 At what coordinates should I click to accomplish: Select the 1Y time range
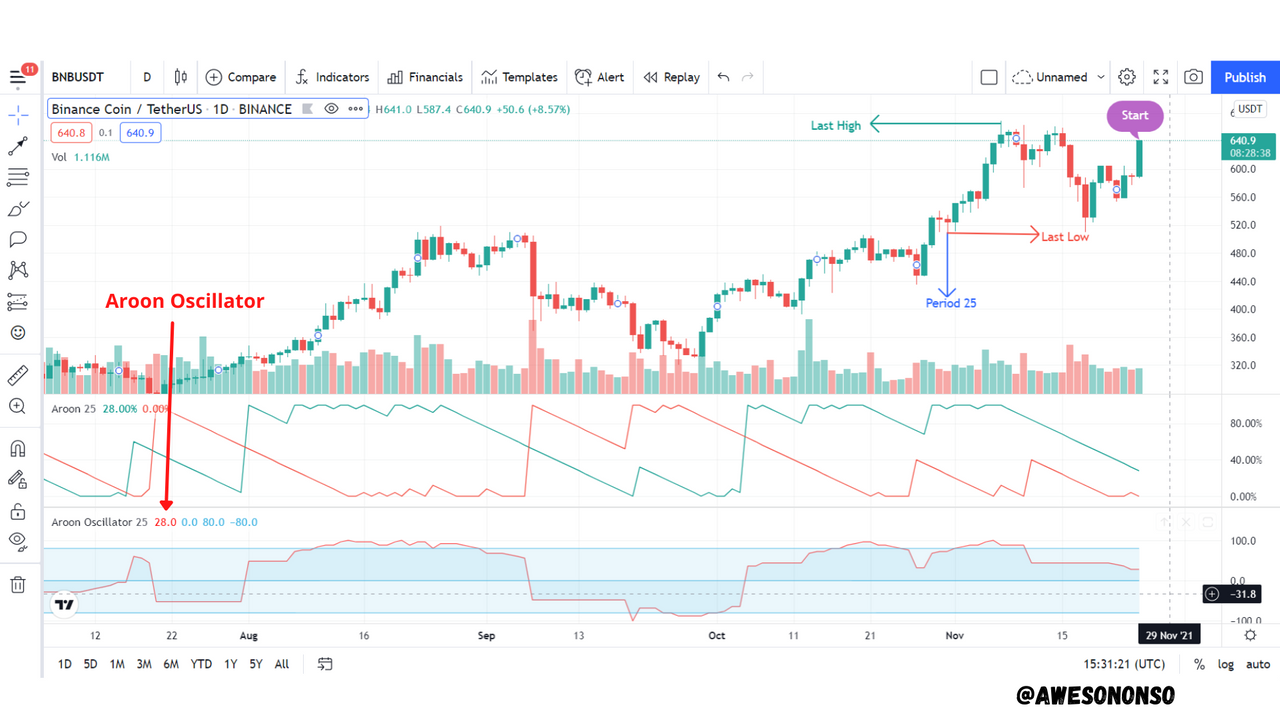tap(231, 664)
